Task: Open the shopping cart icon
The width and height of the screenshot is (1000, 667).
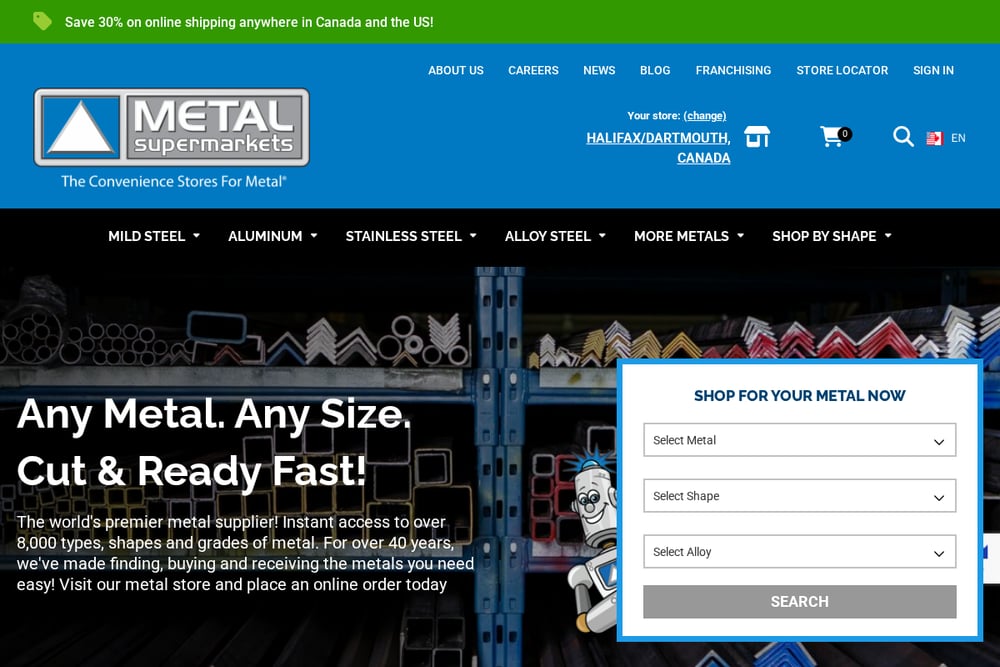Action: pyautogui.click(x=832, y=136)
